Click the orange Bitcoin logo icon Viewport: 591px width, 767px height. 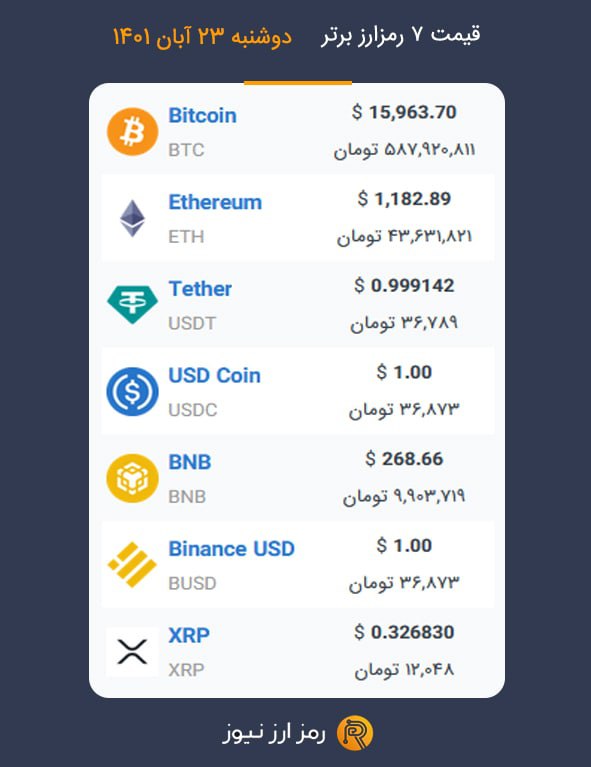click(132, 132)
